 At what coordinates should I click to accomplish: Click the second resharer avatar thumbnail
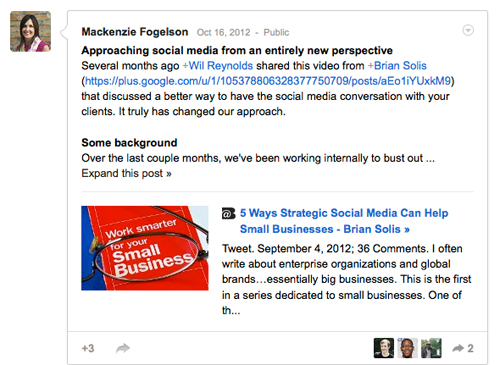[x=407, y=348]
